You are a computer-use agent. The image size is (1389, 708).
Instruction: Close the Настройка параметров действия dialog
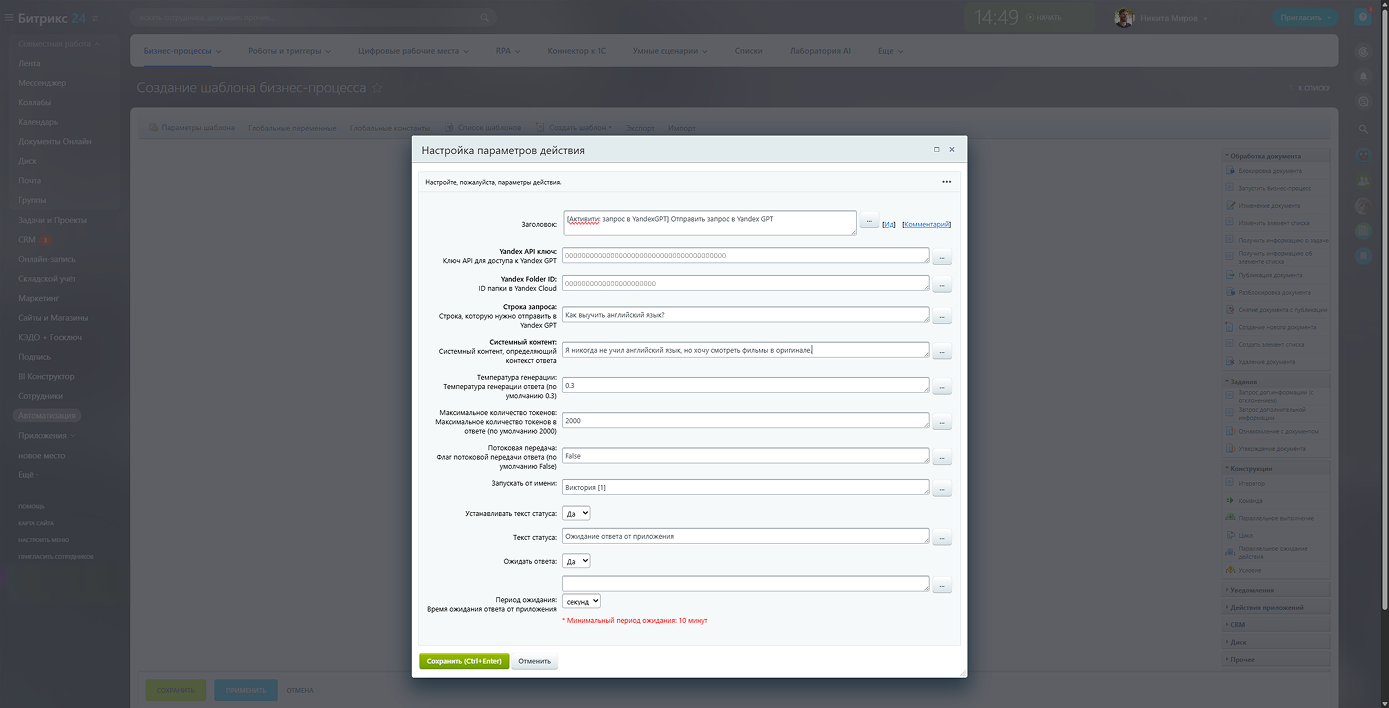click(952, 149)
